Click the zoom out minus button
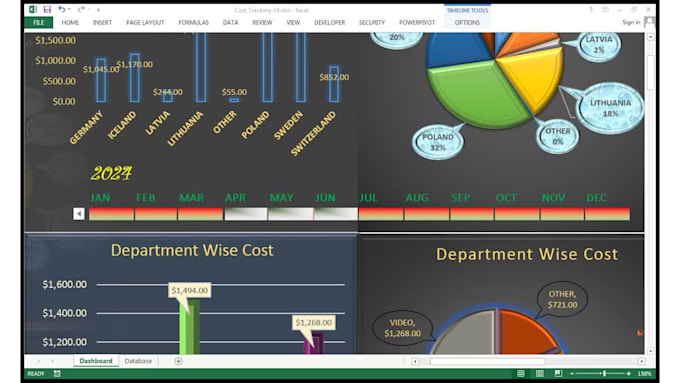The image size is (680, 383). [x=572, y=373]
